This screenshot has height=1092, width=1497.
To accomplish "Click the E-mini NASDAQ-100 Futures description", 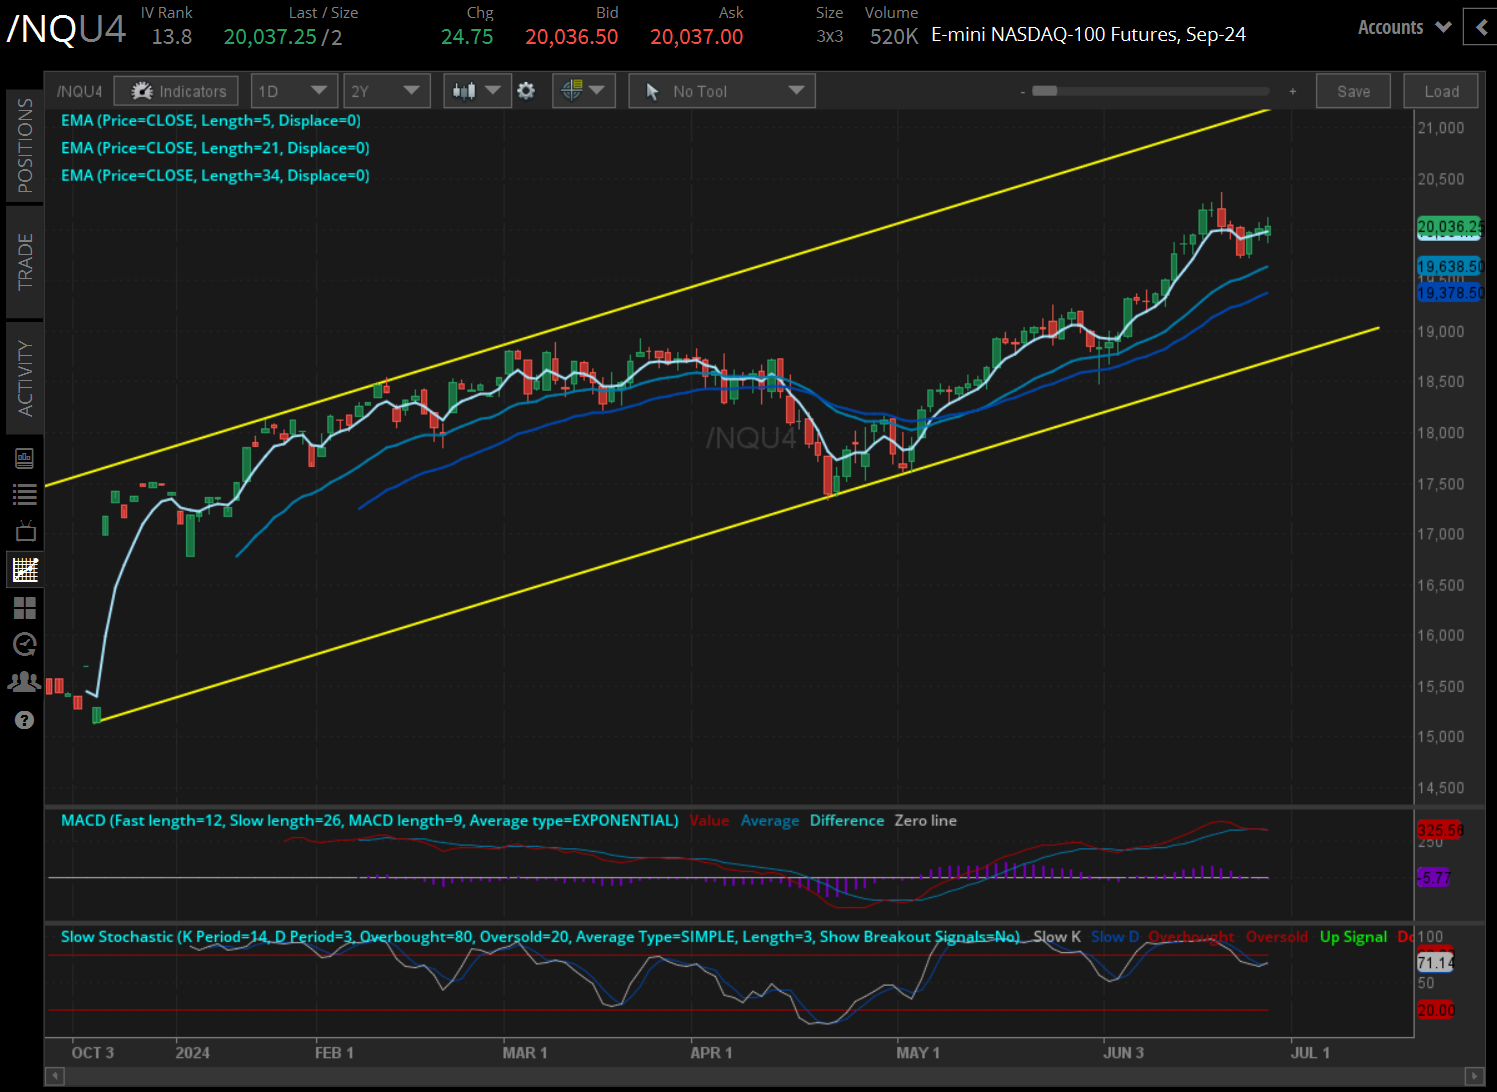I will pos(1089,35).
